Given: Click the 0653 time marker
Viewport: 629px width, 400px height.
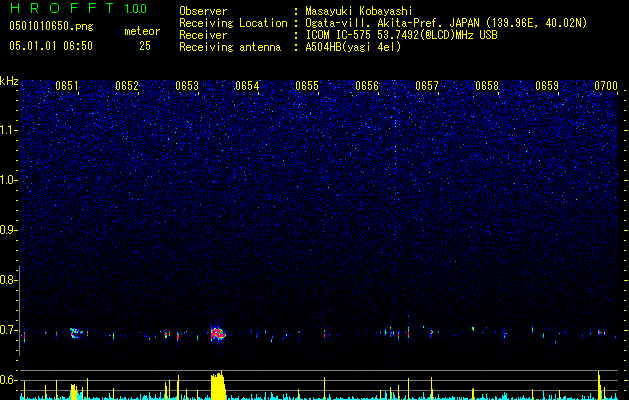Looking at the screenshot, I should pyautogui.click(x=187, y=86).
